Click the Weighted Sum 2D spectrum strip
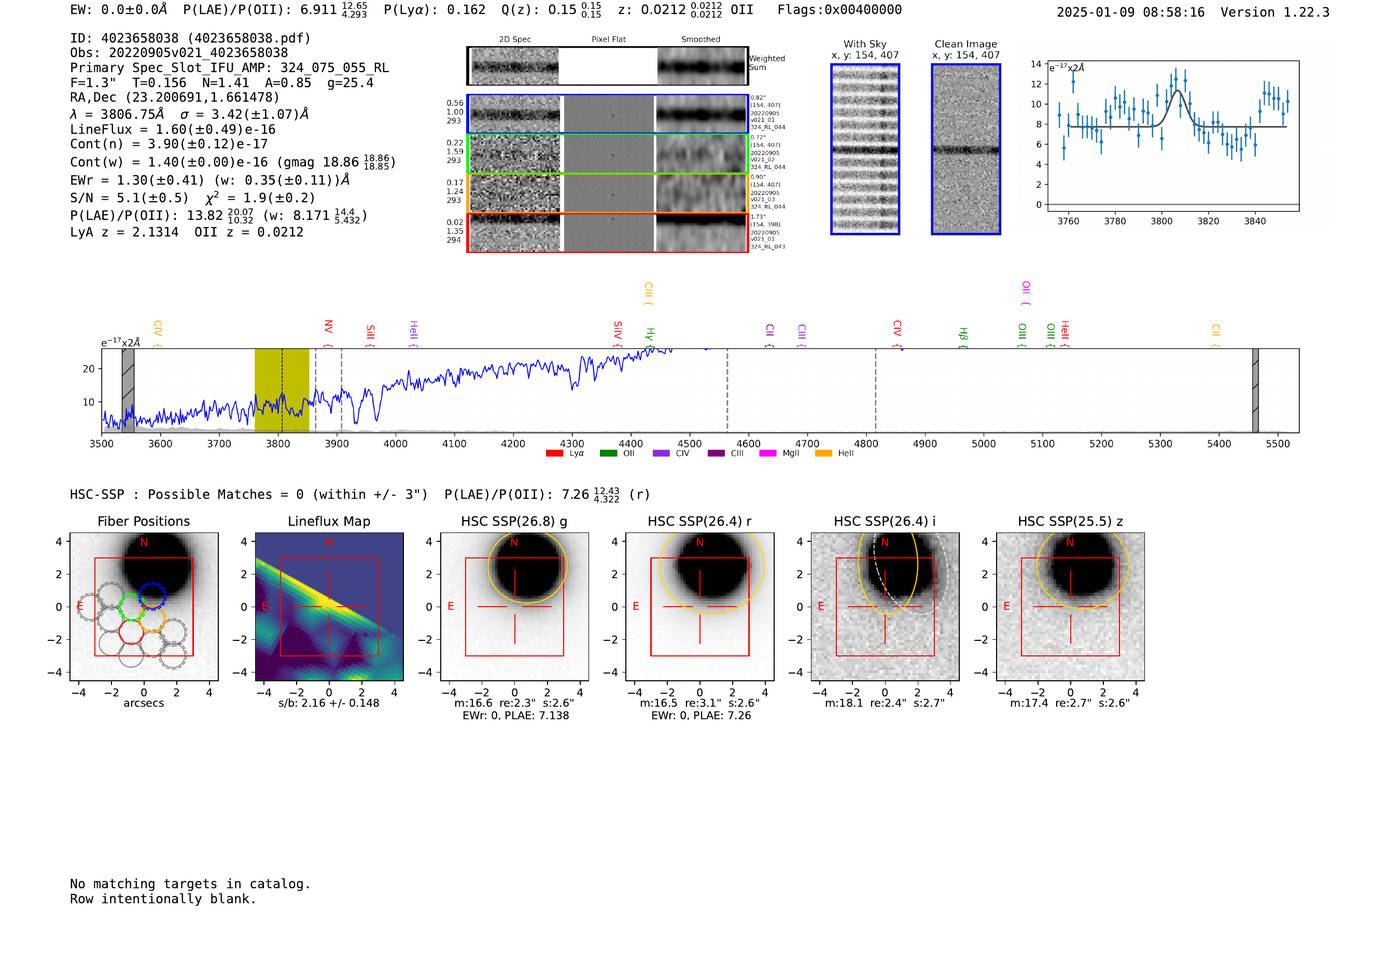 coord(608,66)
